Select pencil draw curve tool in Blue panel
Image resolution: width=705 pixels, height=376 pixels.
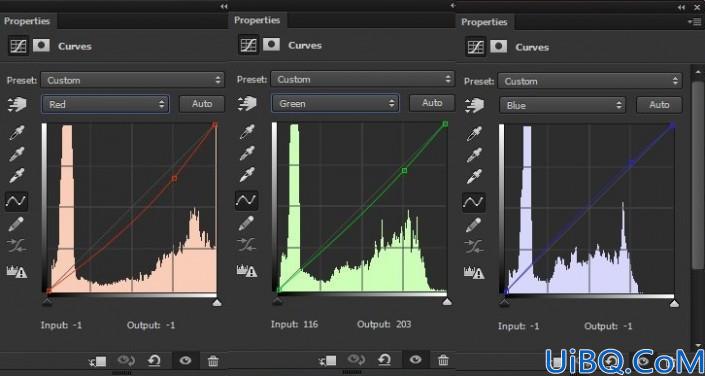point(474,225)
